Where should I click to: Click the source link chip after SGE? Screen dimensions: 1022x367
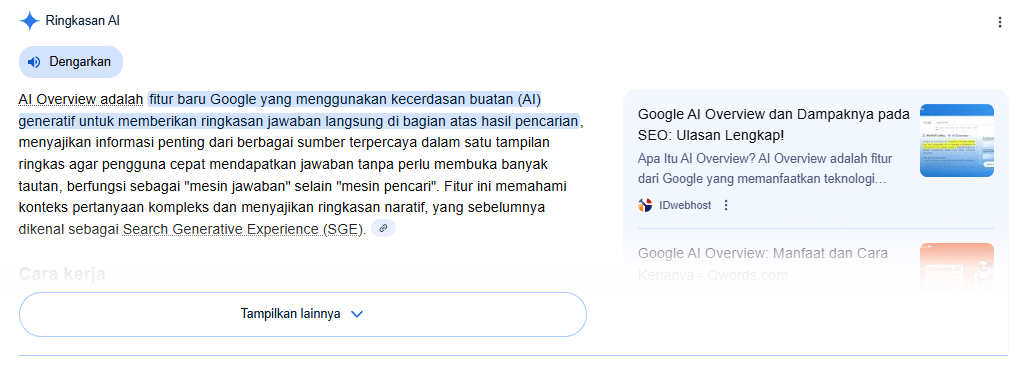coord(383,228)
